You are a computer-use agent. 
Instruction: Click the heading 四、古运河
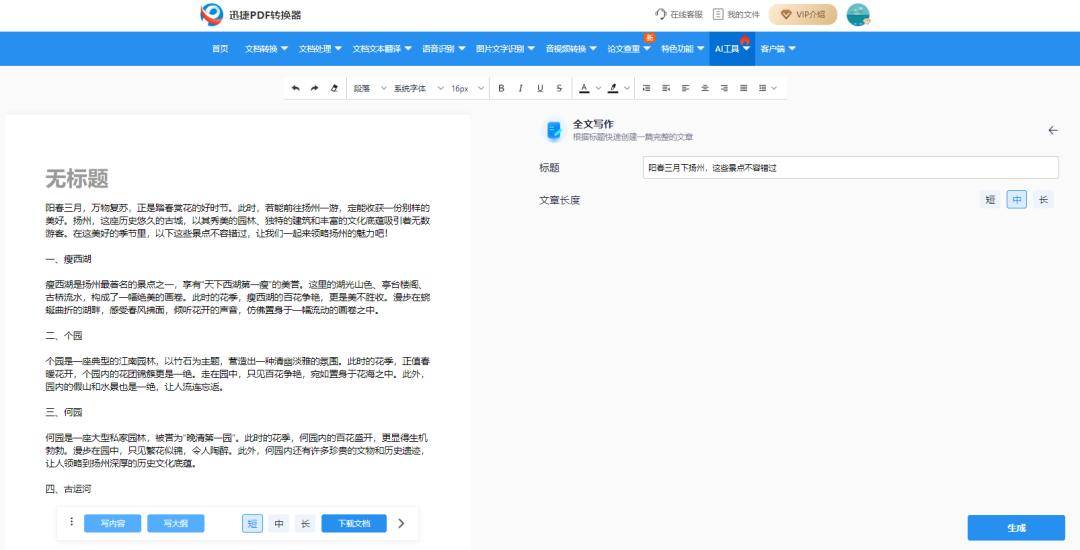pyautogui.click(x=68, y=489)
